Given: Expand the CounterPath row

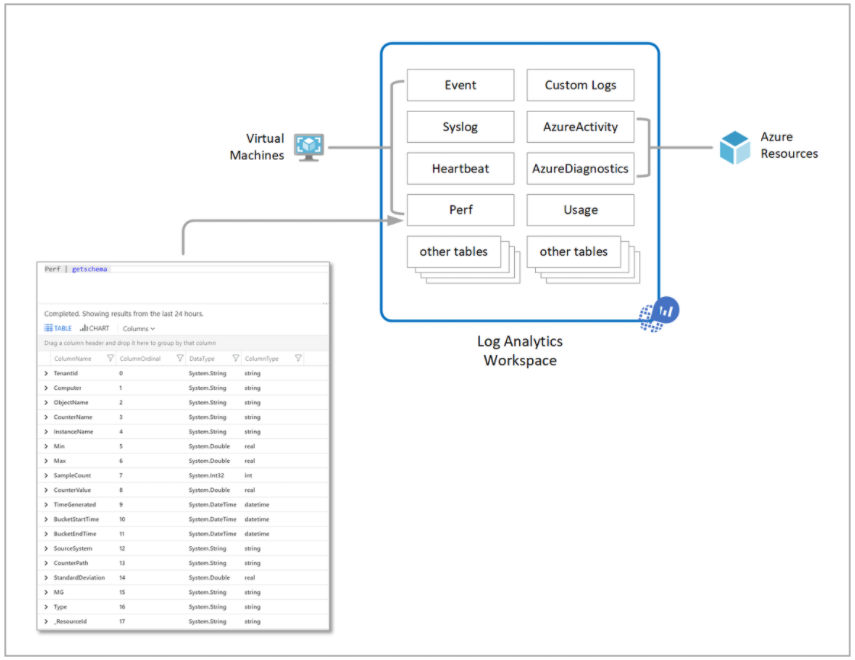Looking at the screenshot, I should tap(46, 563).
